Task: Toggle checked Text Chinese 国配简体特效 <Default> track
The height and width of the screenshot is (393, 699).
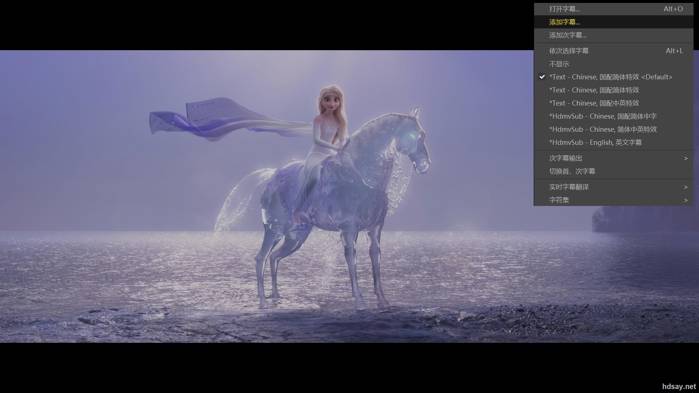Action: coord(613,77)
